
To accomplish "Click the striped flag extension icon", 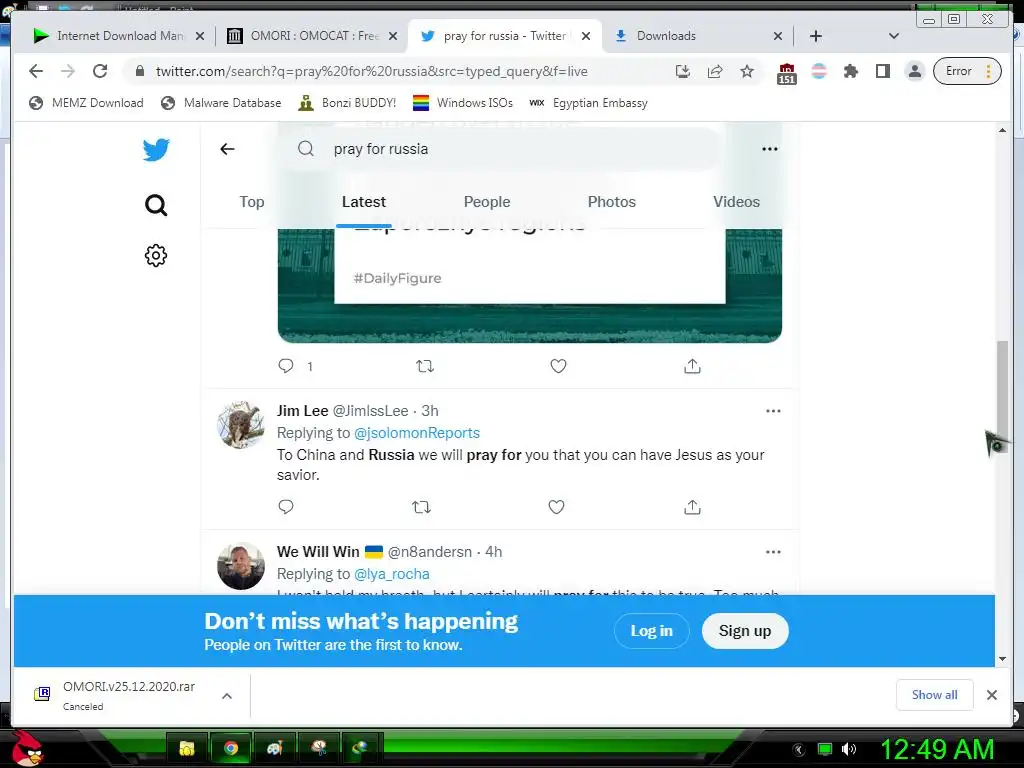I will click(819, 71).
